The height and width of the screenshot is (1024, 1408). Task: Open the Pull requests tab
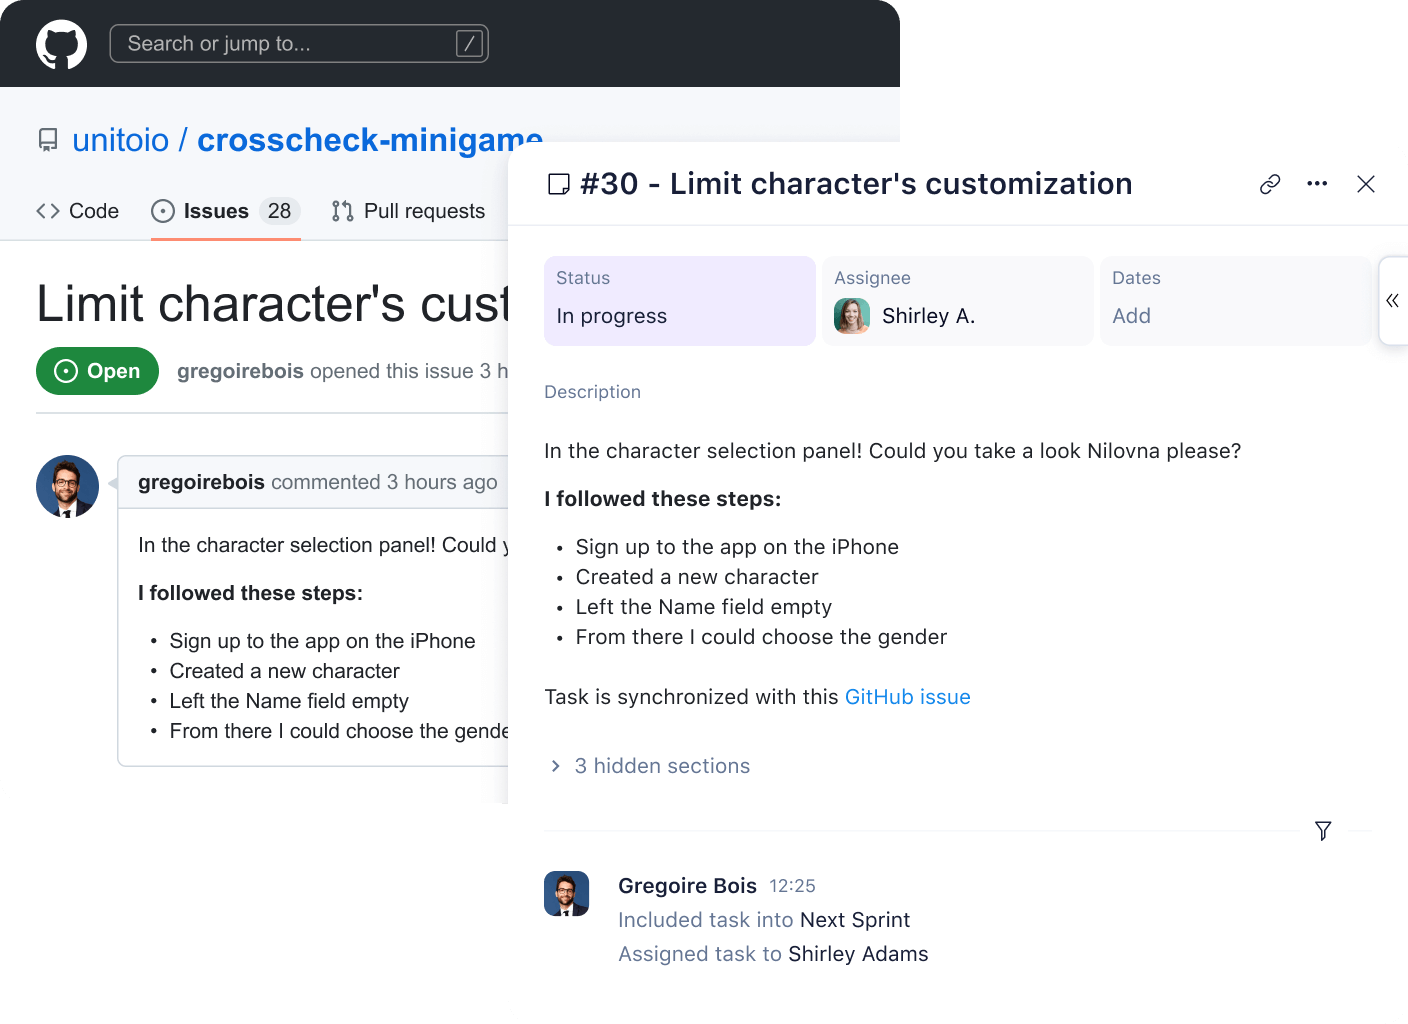408,211
